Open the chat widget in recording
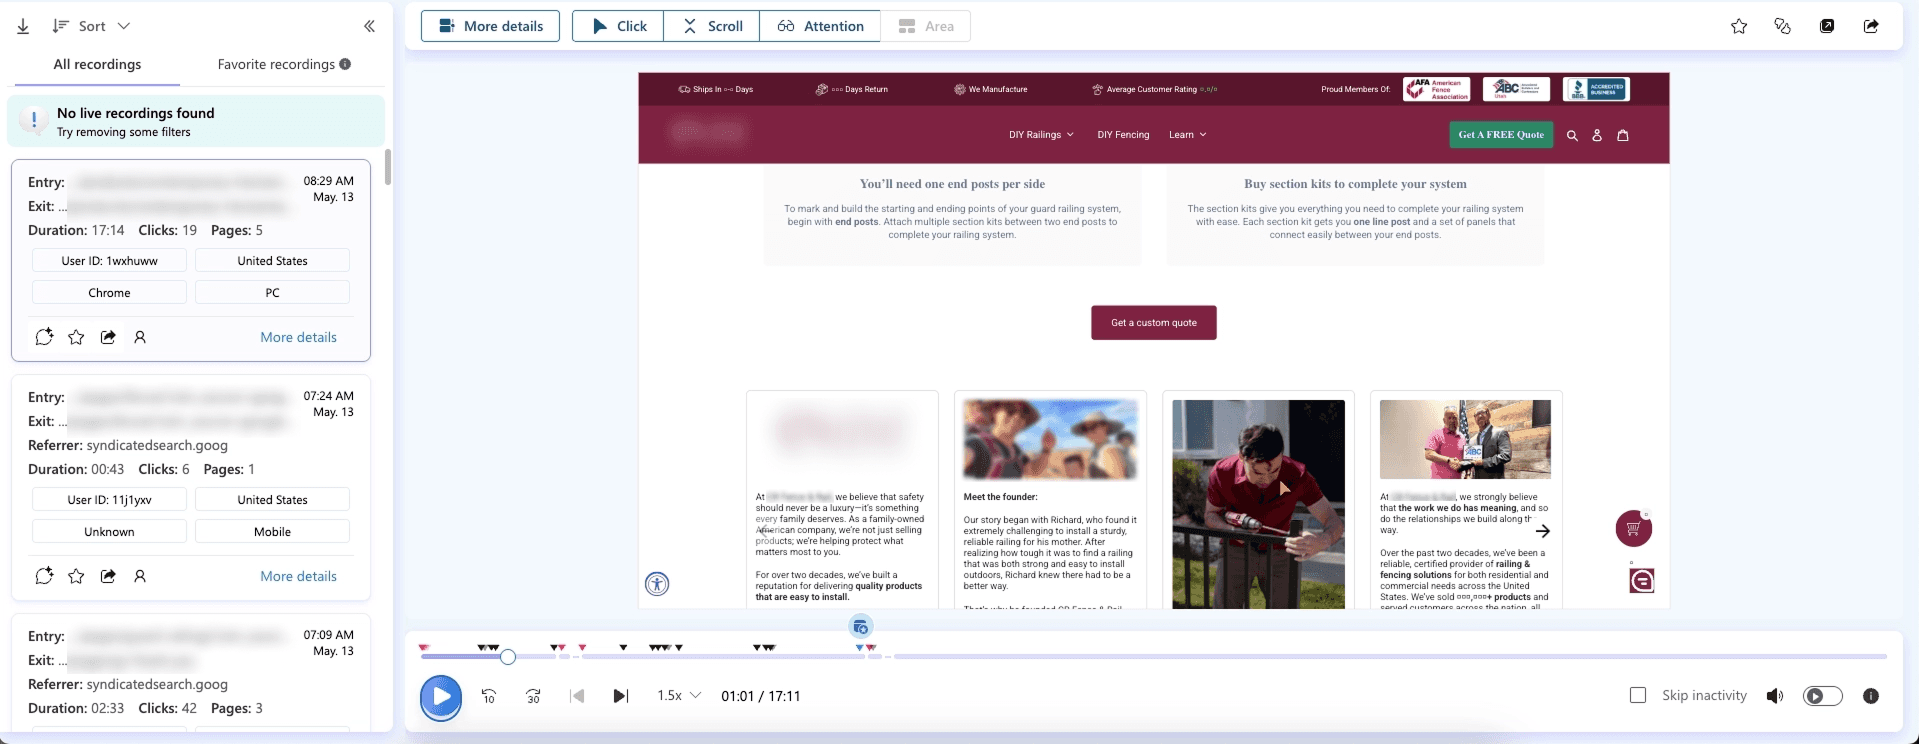The height and width of the screenshot is (744, 1919). click(x=1642, y=580)
